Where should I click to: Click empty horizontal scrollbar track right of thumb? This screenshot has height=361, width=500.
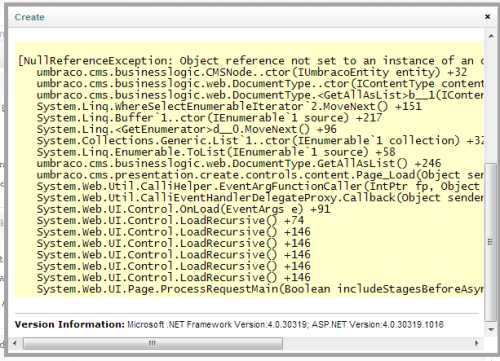click(x=377, y=343)
